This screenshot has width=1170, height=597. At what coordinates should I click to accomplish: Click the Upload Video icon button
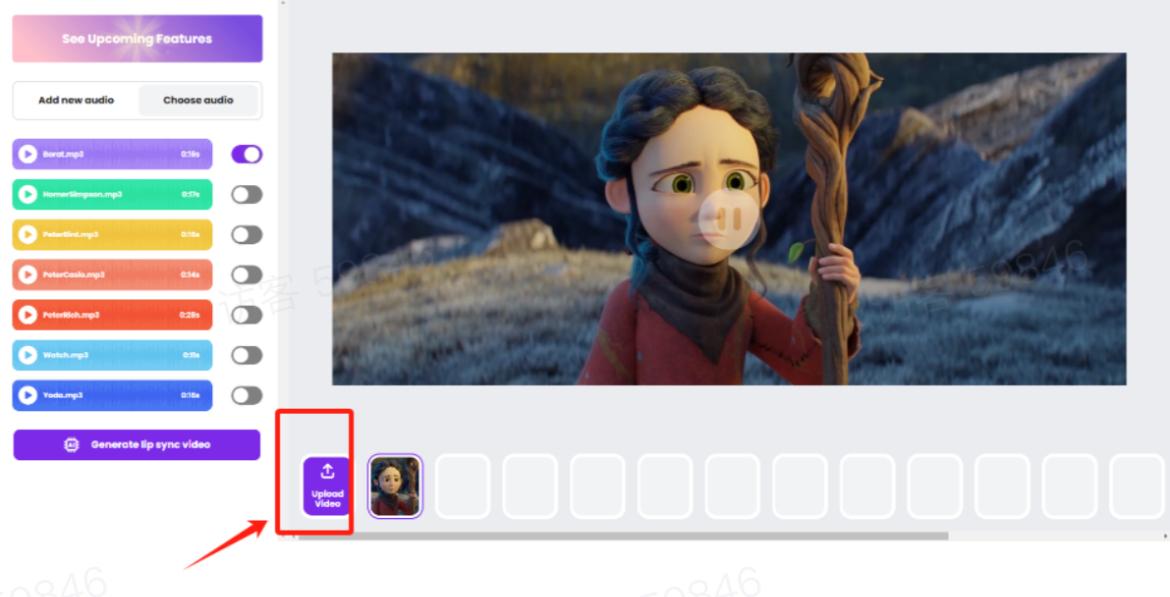[327, 485]
